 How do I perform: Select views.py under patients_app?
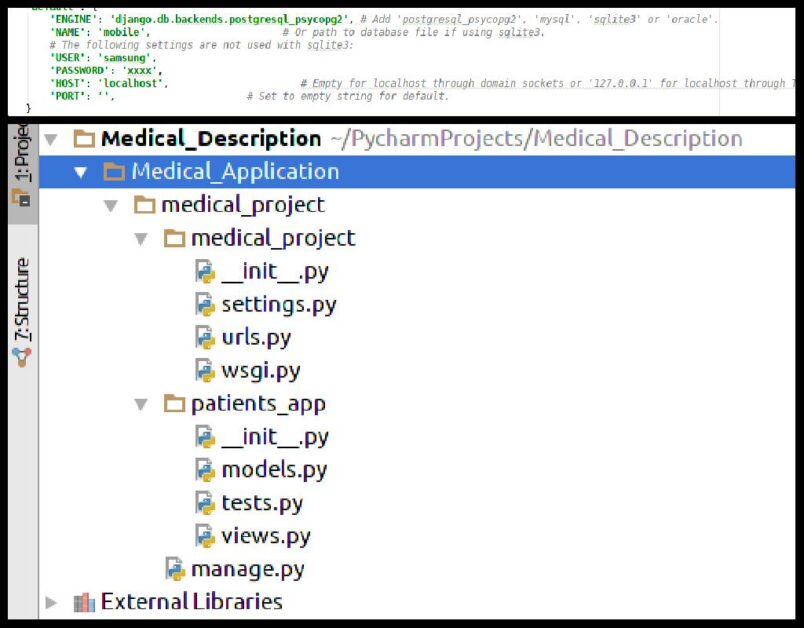tap(265, 535)
